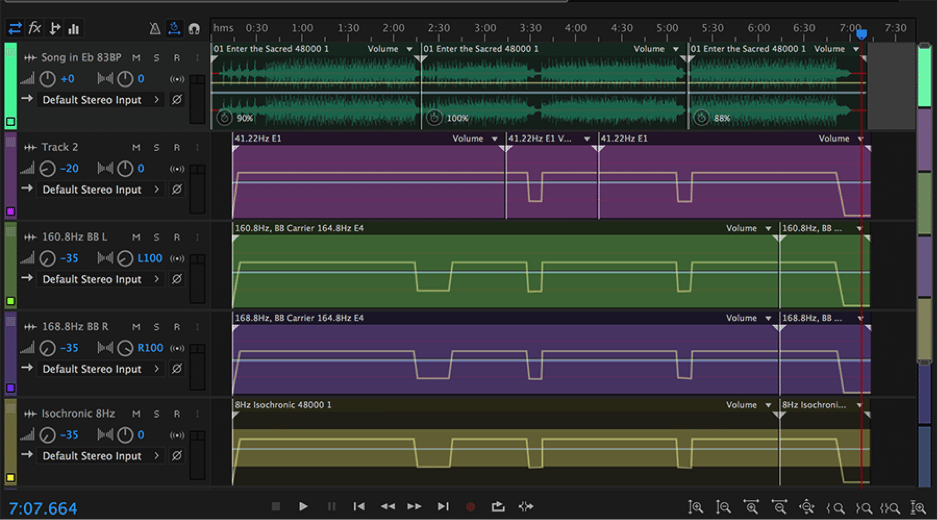Show the track EQ view icon
The height and width of the screenshot is (520, 938).
point(74,28)
